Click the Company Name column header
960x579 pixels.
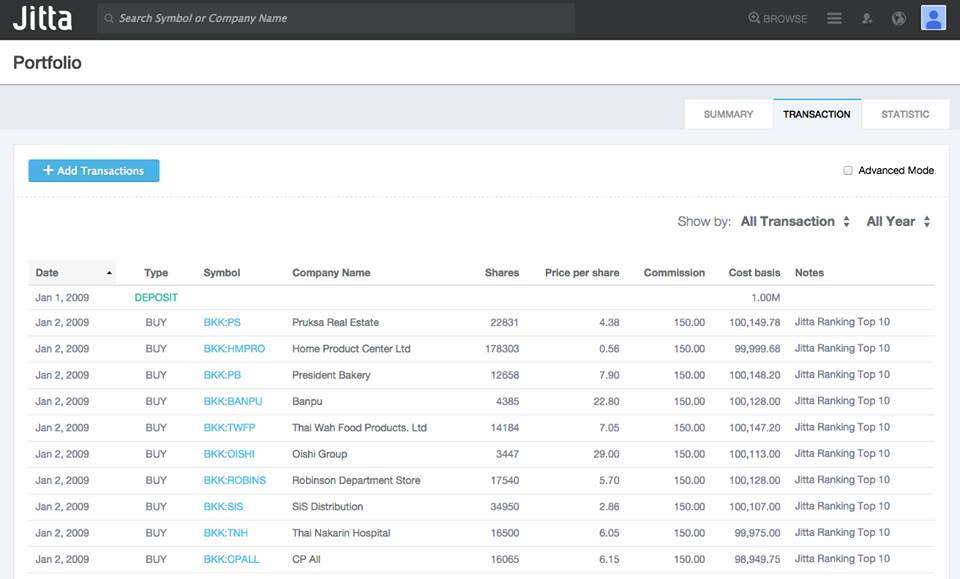click(331, 272)
